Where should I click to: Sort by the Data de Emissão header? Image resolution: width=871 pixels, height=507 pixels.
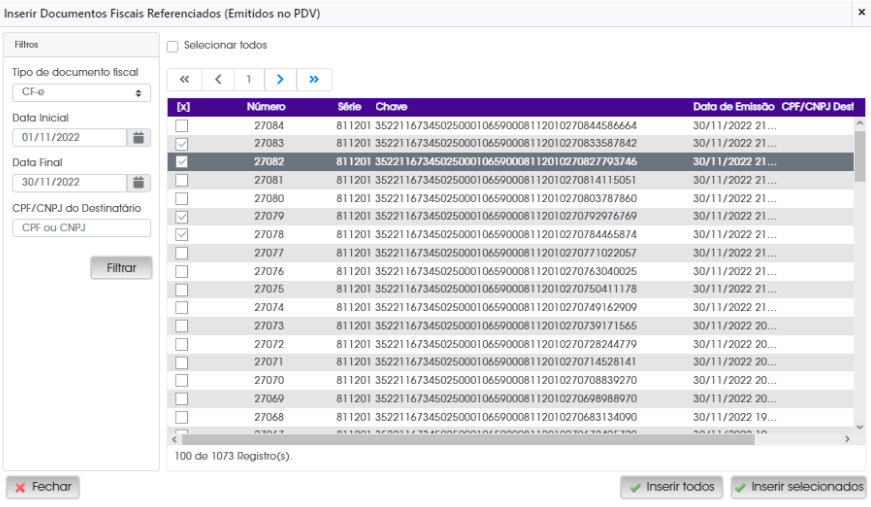(x=733, y=107)
